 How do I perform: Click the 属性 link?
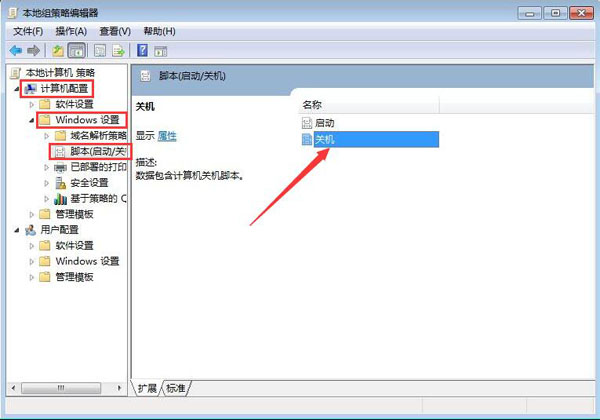pyautogui.click(x=167, y=136)
